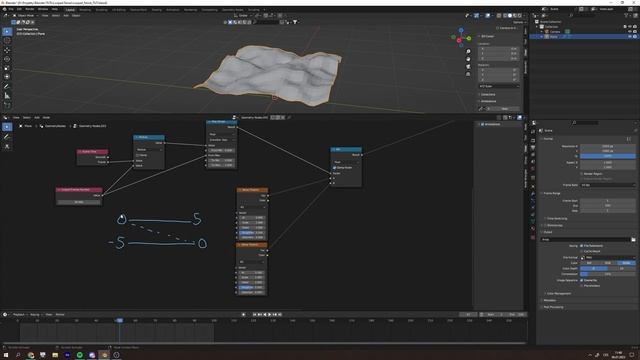
Task: Switch perspective/orthographic grid icon in viewport
Action: pos(468,74)
